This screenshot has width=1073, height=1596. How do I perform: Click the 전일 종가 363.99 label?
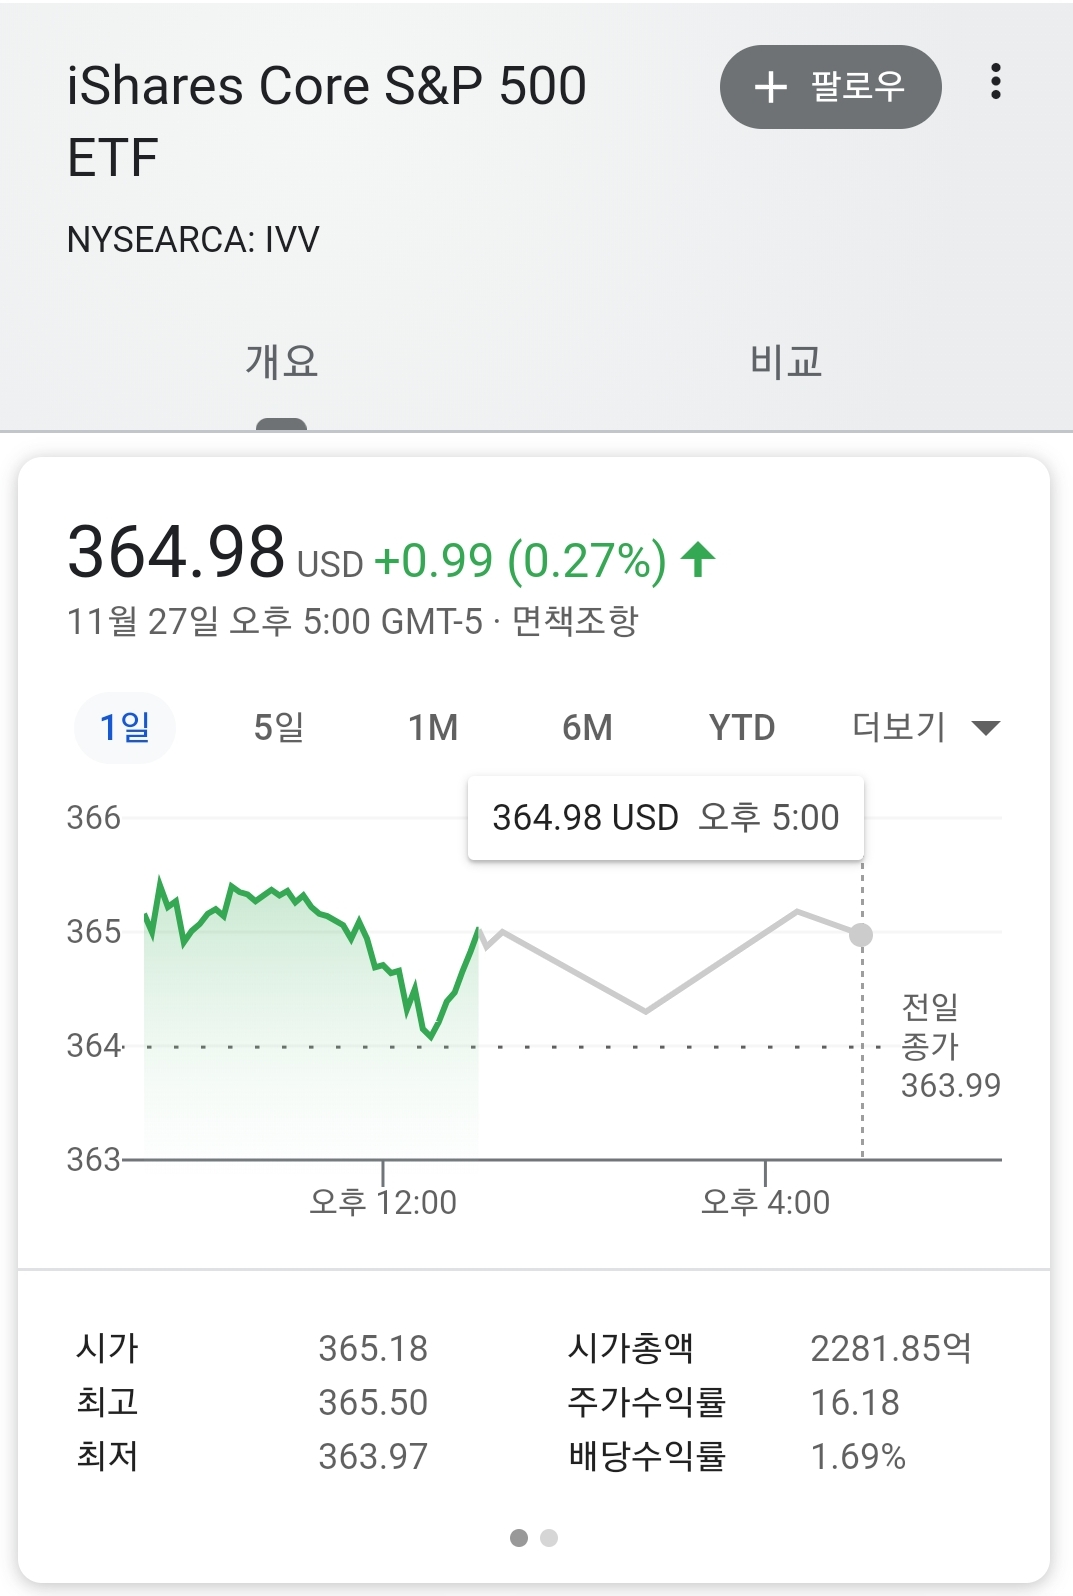point(949,1045)
